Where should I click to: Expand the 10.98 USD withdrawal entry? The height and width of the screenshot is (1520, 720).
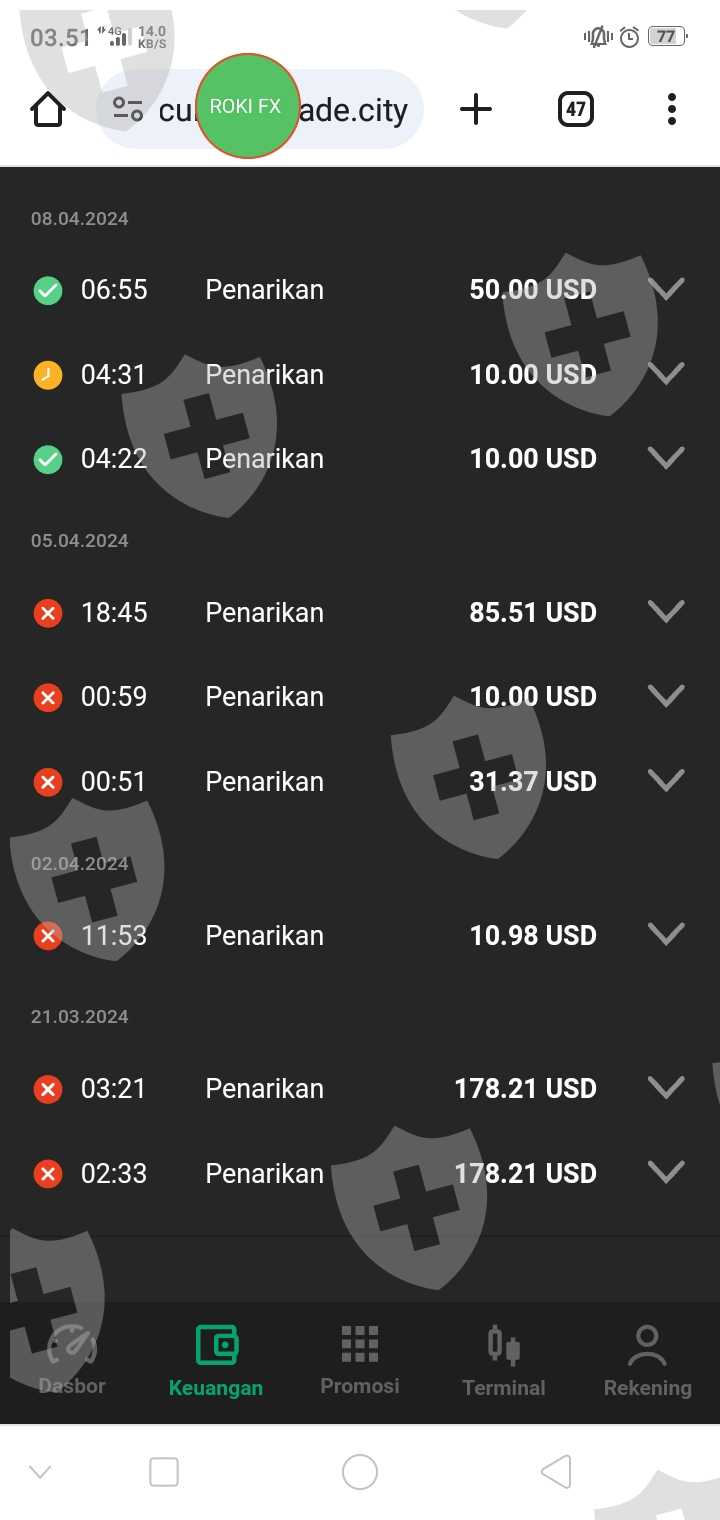click(666, 934)
